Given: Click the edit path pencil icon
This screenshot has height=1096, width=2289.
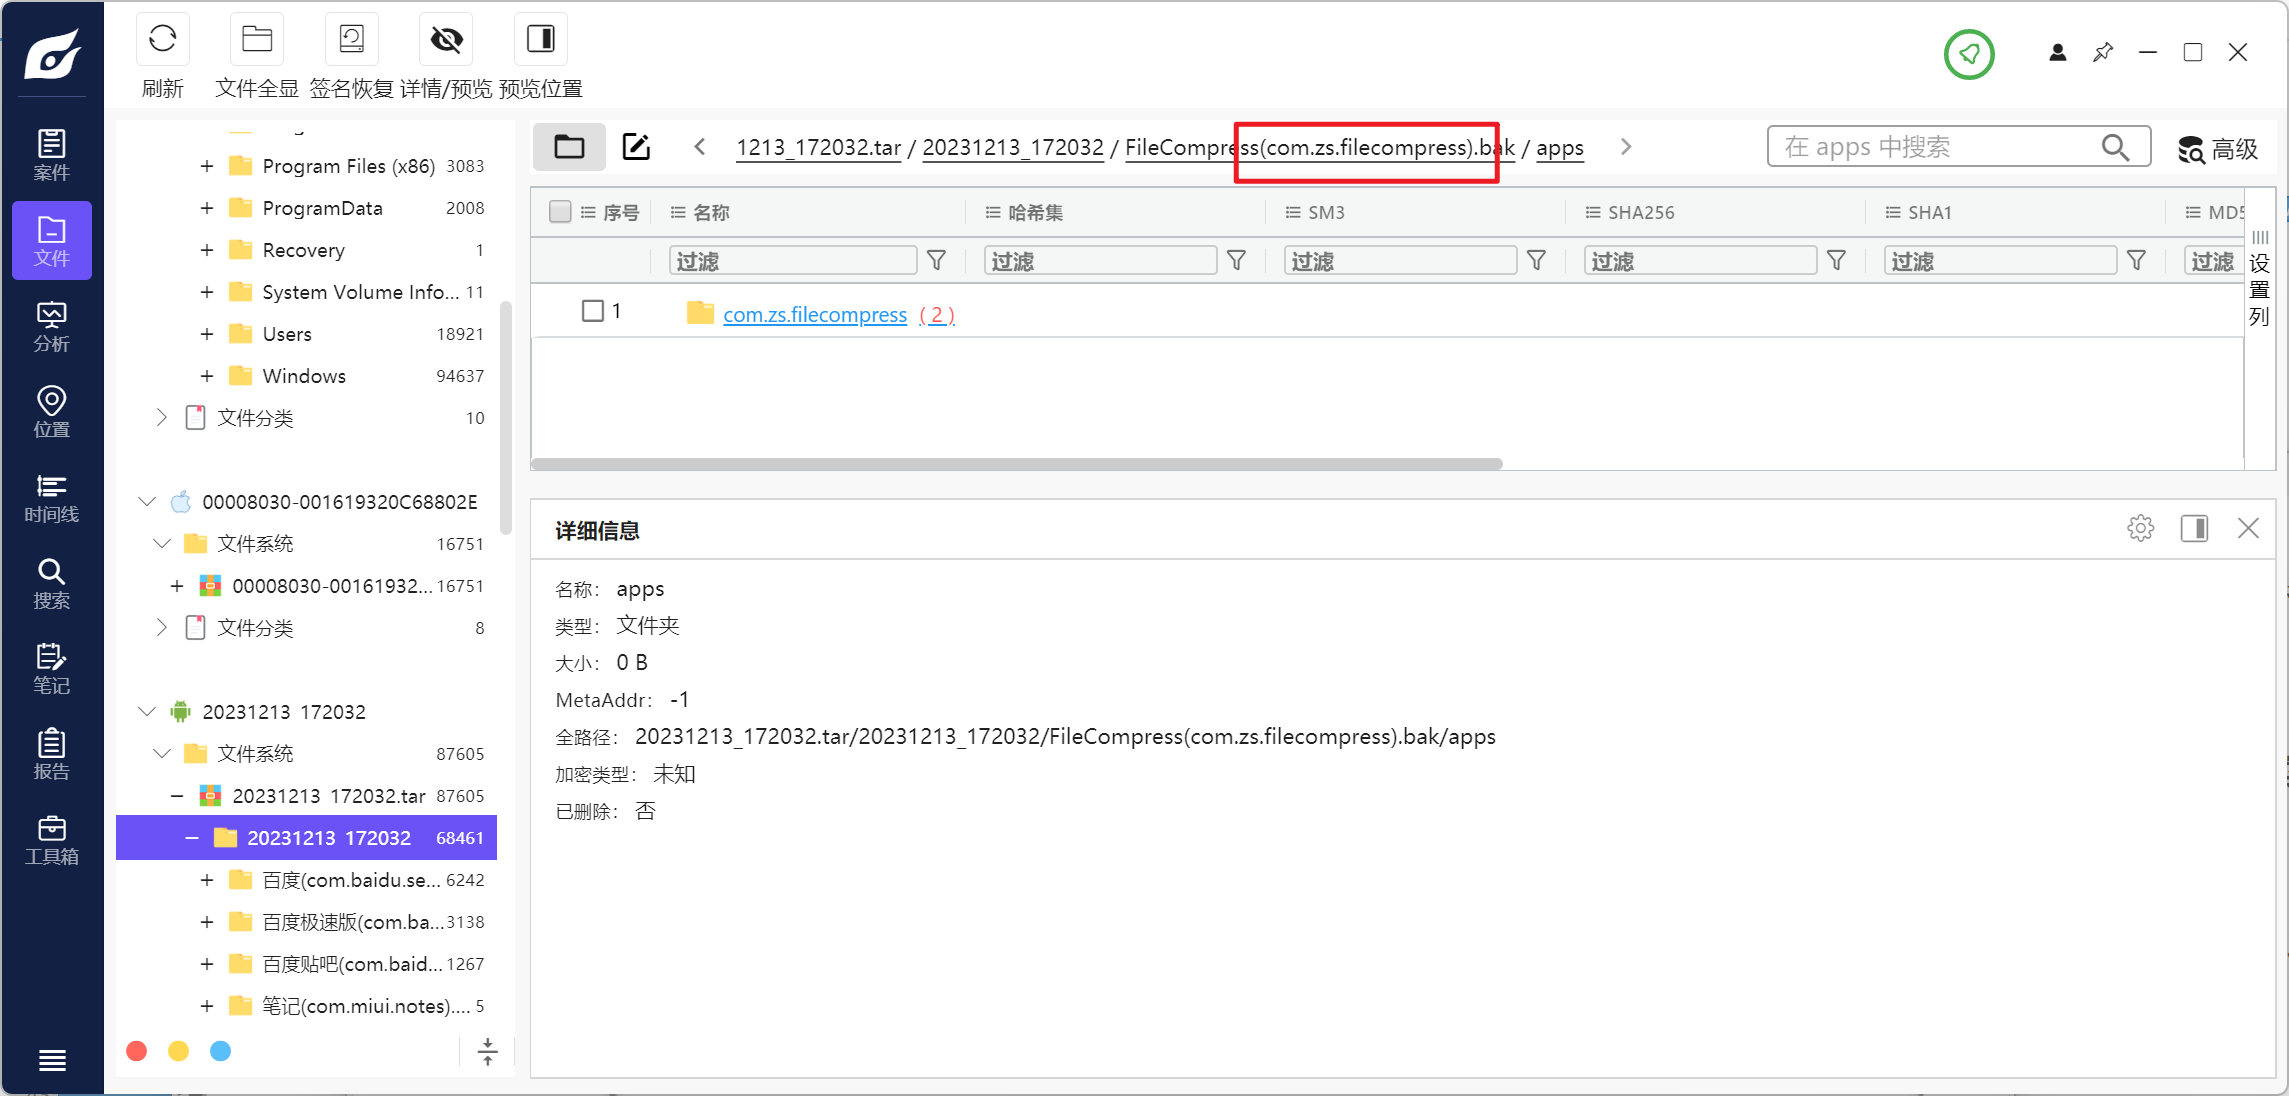Looking at the screenshot, I should 636,148.
